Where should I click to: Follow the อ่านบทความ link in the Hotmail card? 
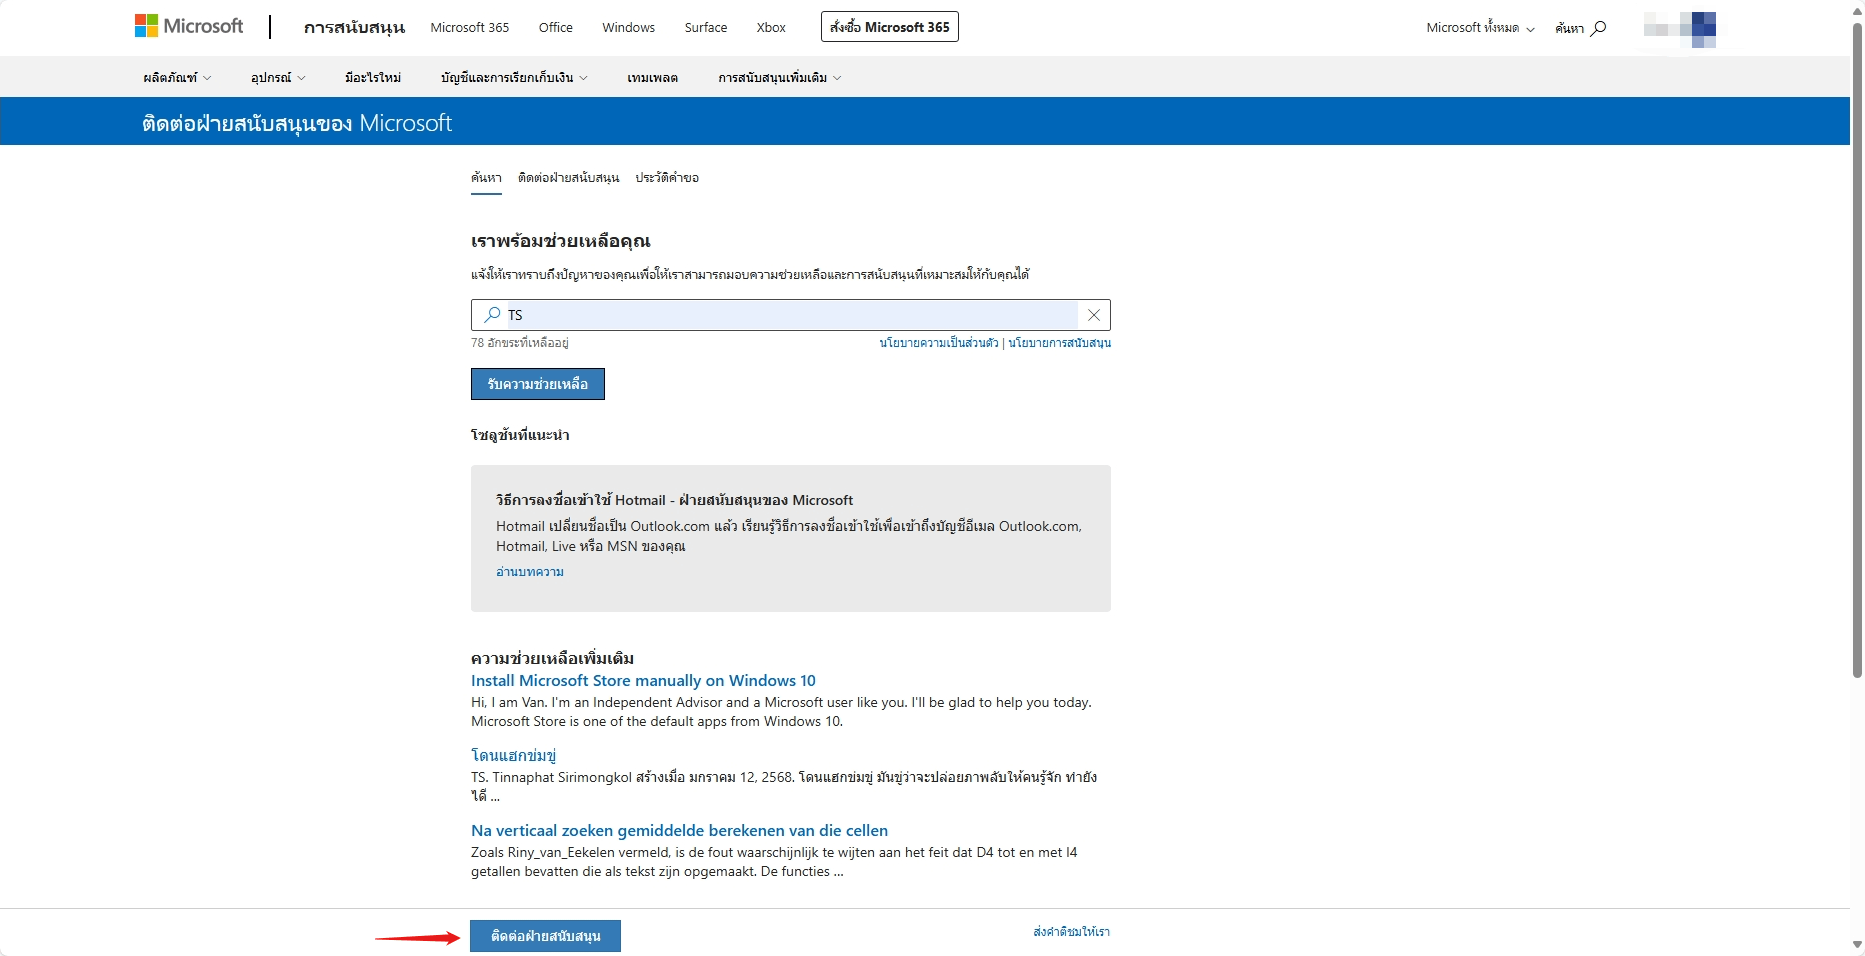click(x=530, y=572)
